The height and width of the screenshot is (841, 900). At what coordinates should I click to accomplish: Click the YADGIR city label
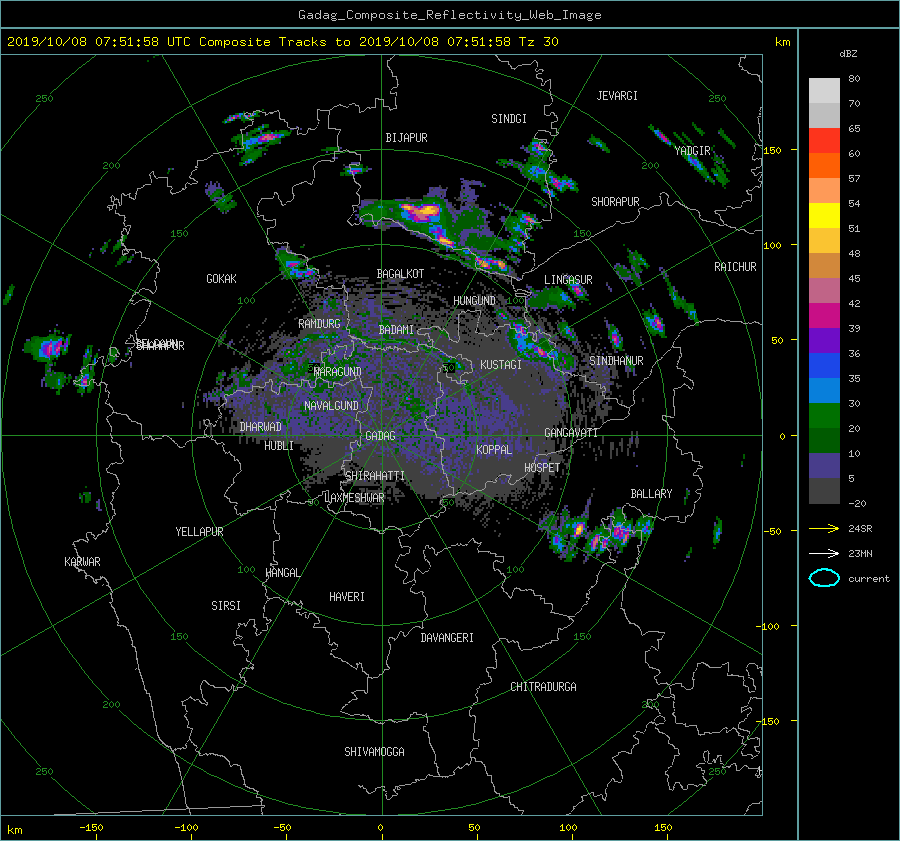click(x=692, y=151)
